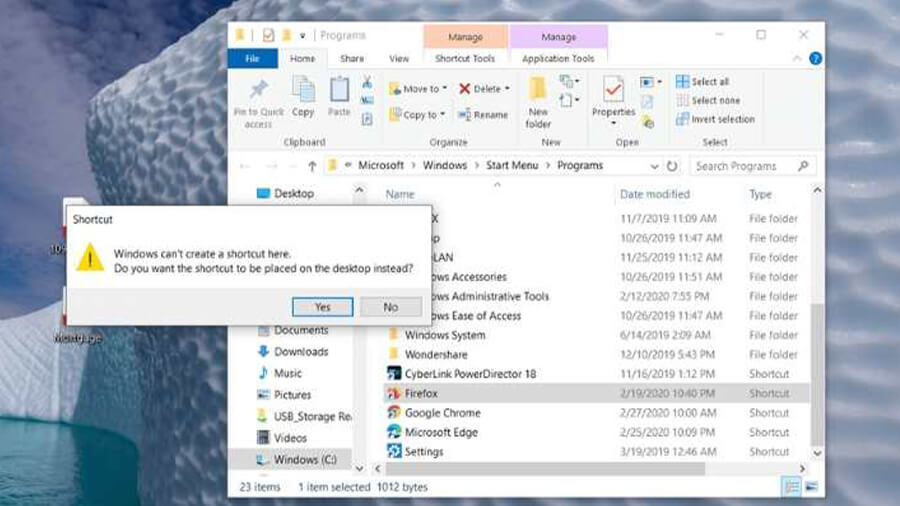Click the ribbon Help question mark icon

(x=815, y=59)
